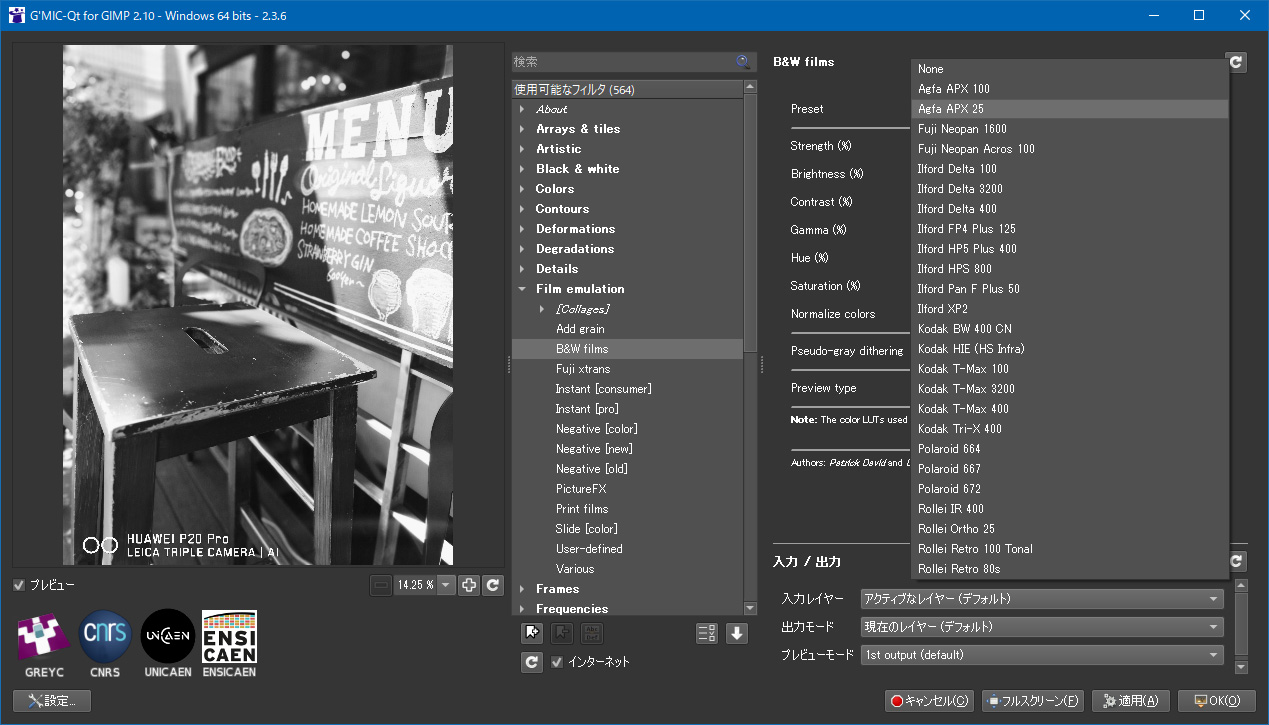
Task: Expand the Frames category
Action: click(522, 589)
